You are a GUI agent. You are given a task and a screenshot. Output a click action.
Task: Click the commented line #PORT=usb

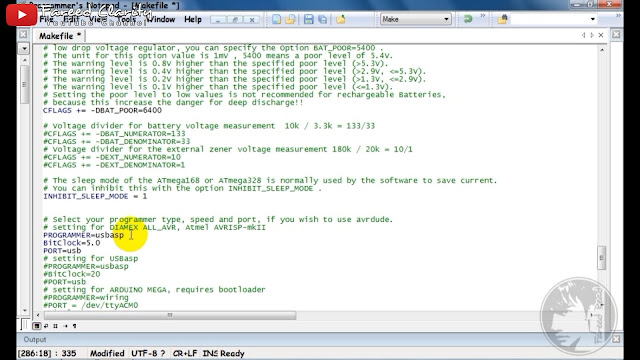65,282
